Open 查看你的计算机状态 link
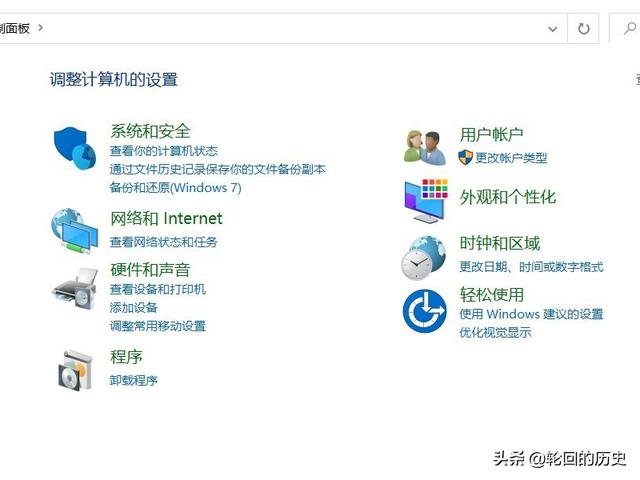Screen dimensions: 640x480 tap(164, 151)
